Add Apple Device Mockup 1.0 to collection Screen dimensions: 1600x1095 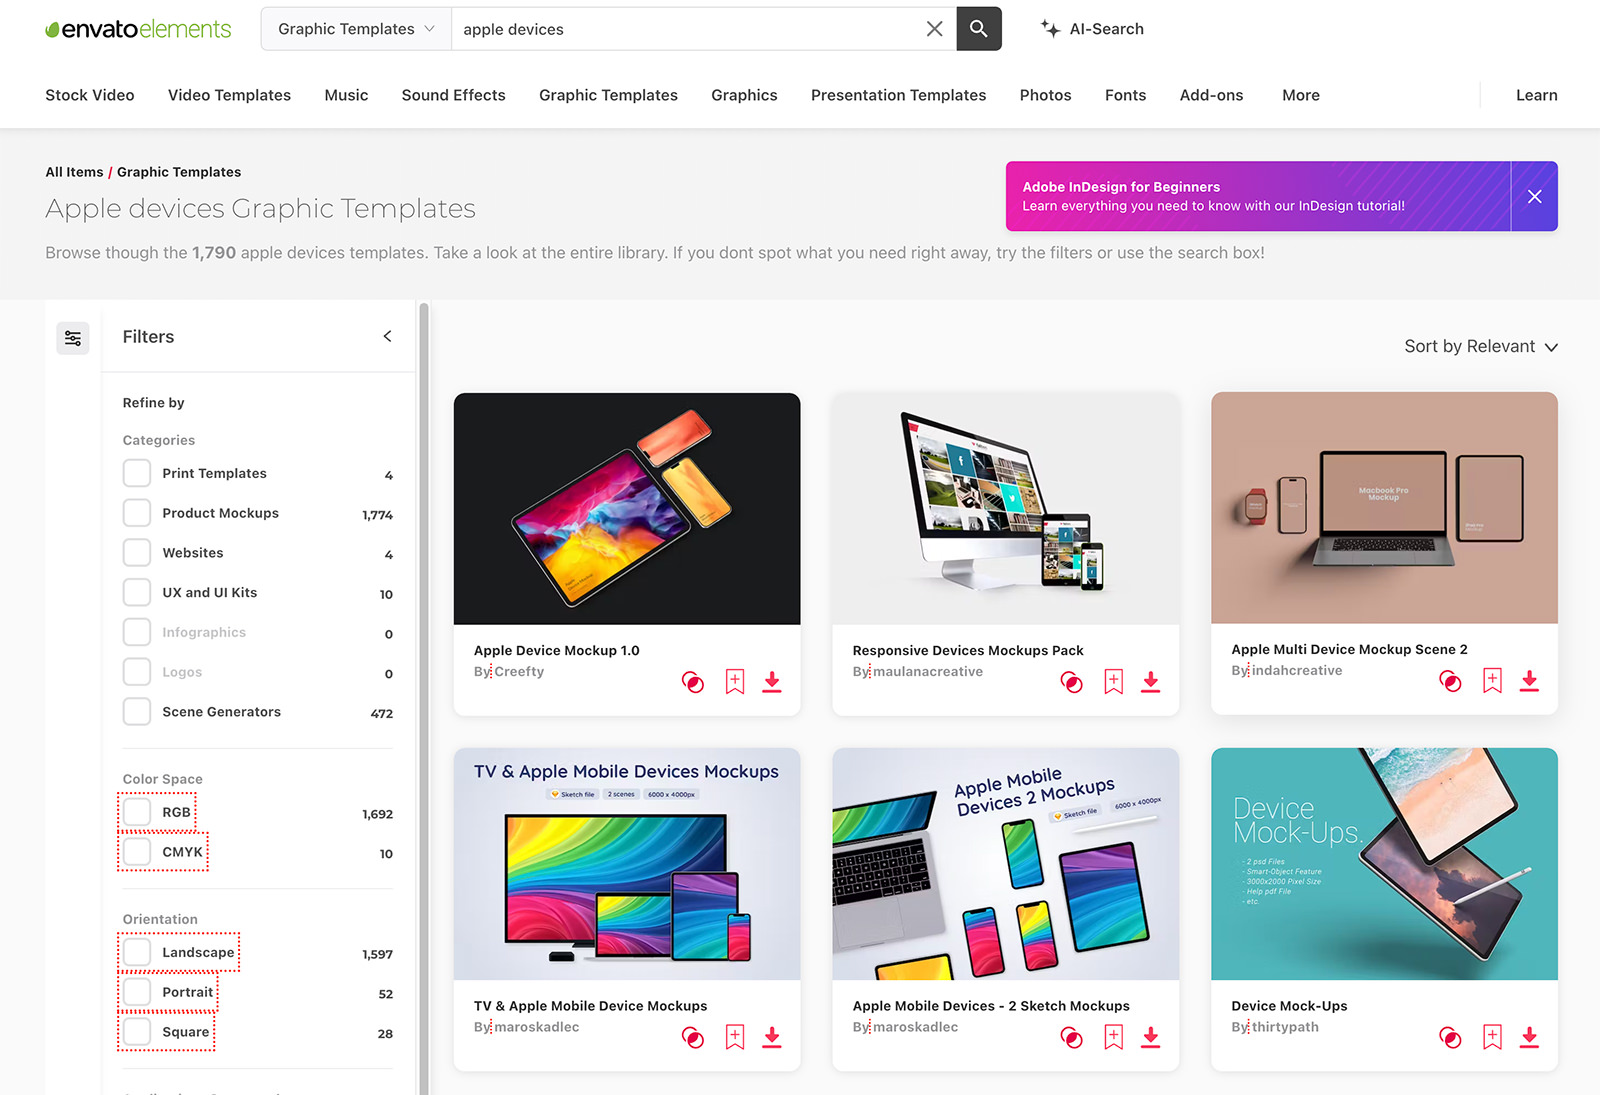[x=692, y=682]
